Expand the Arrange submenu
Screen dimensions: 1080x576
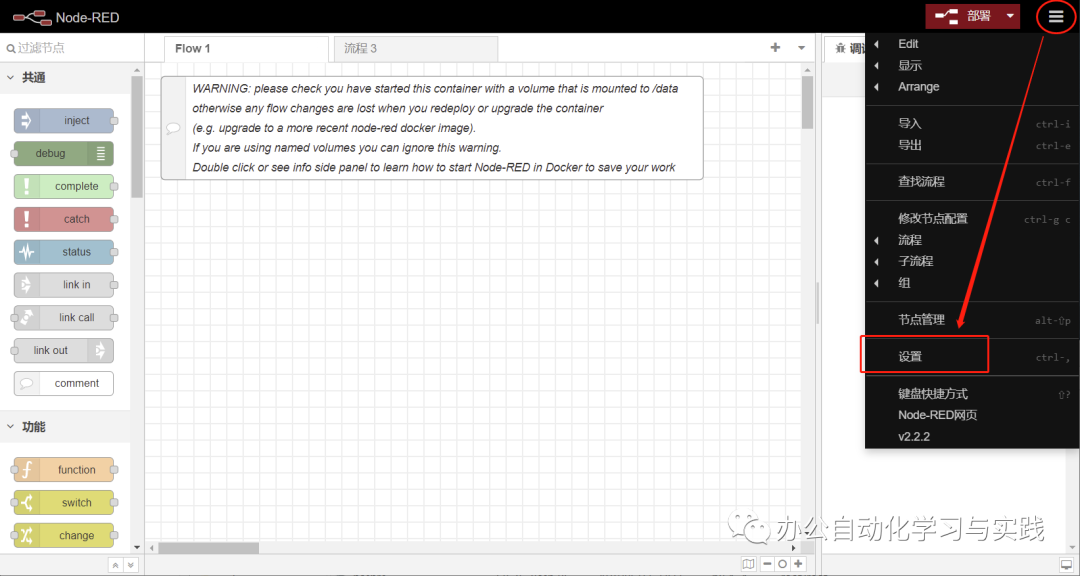(x=971, y=87)
